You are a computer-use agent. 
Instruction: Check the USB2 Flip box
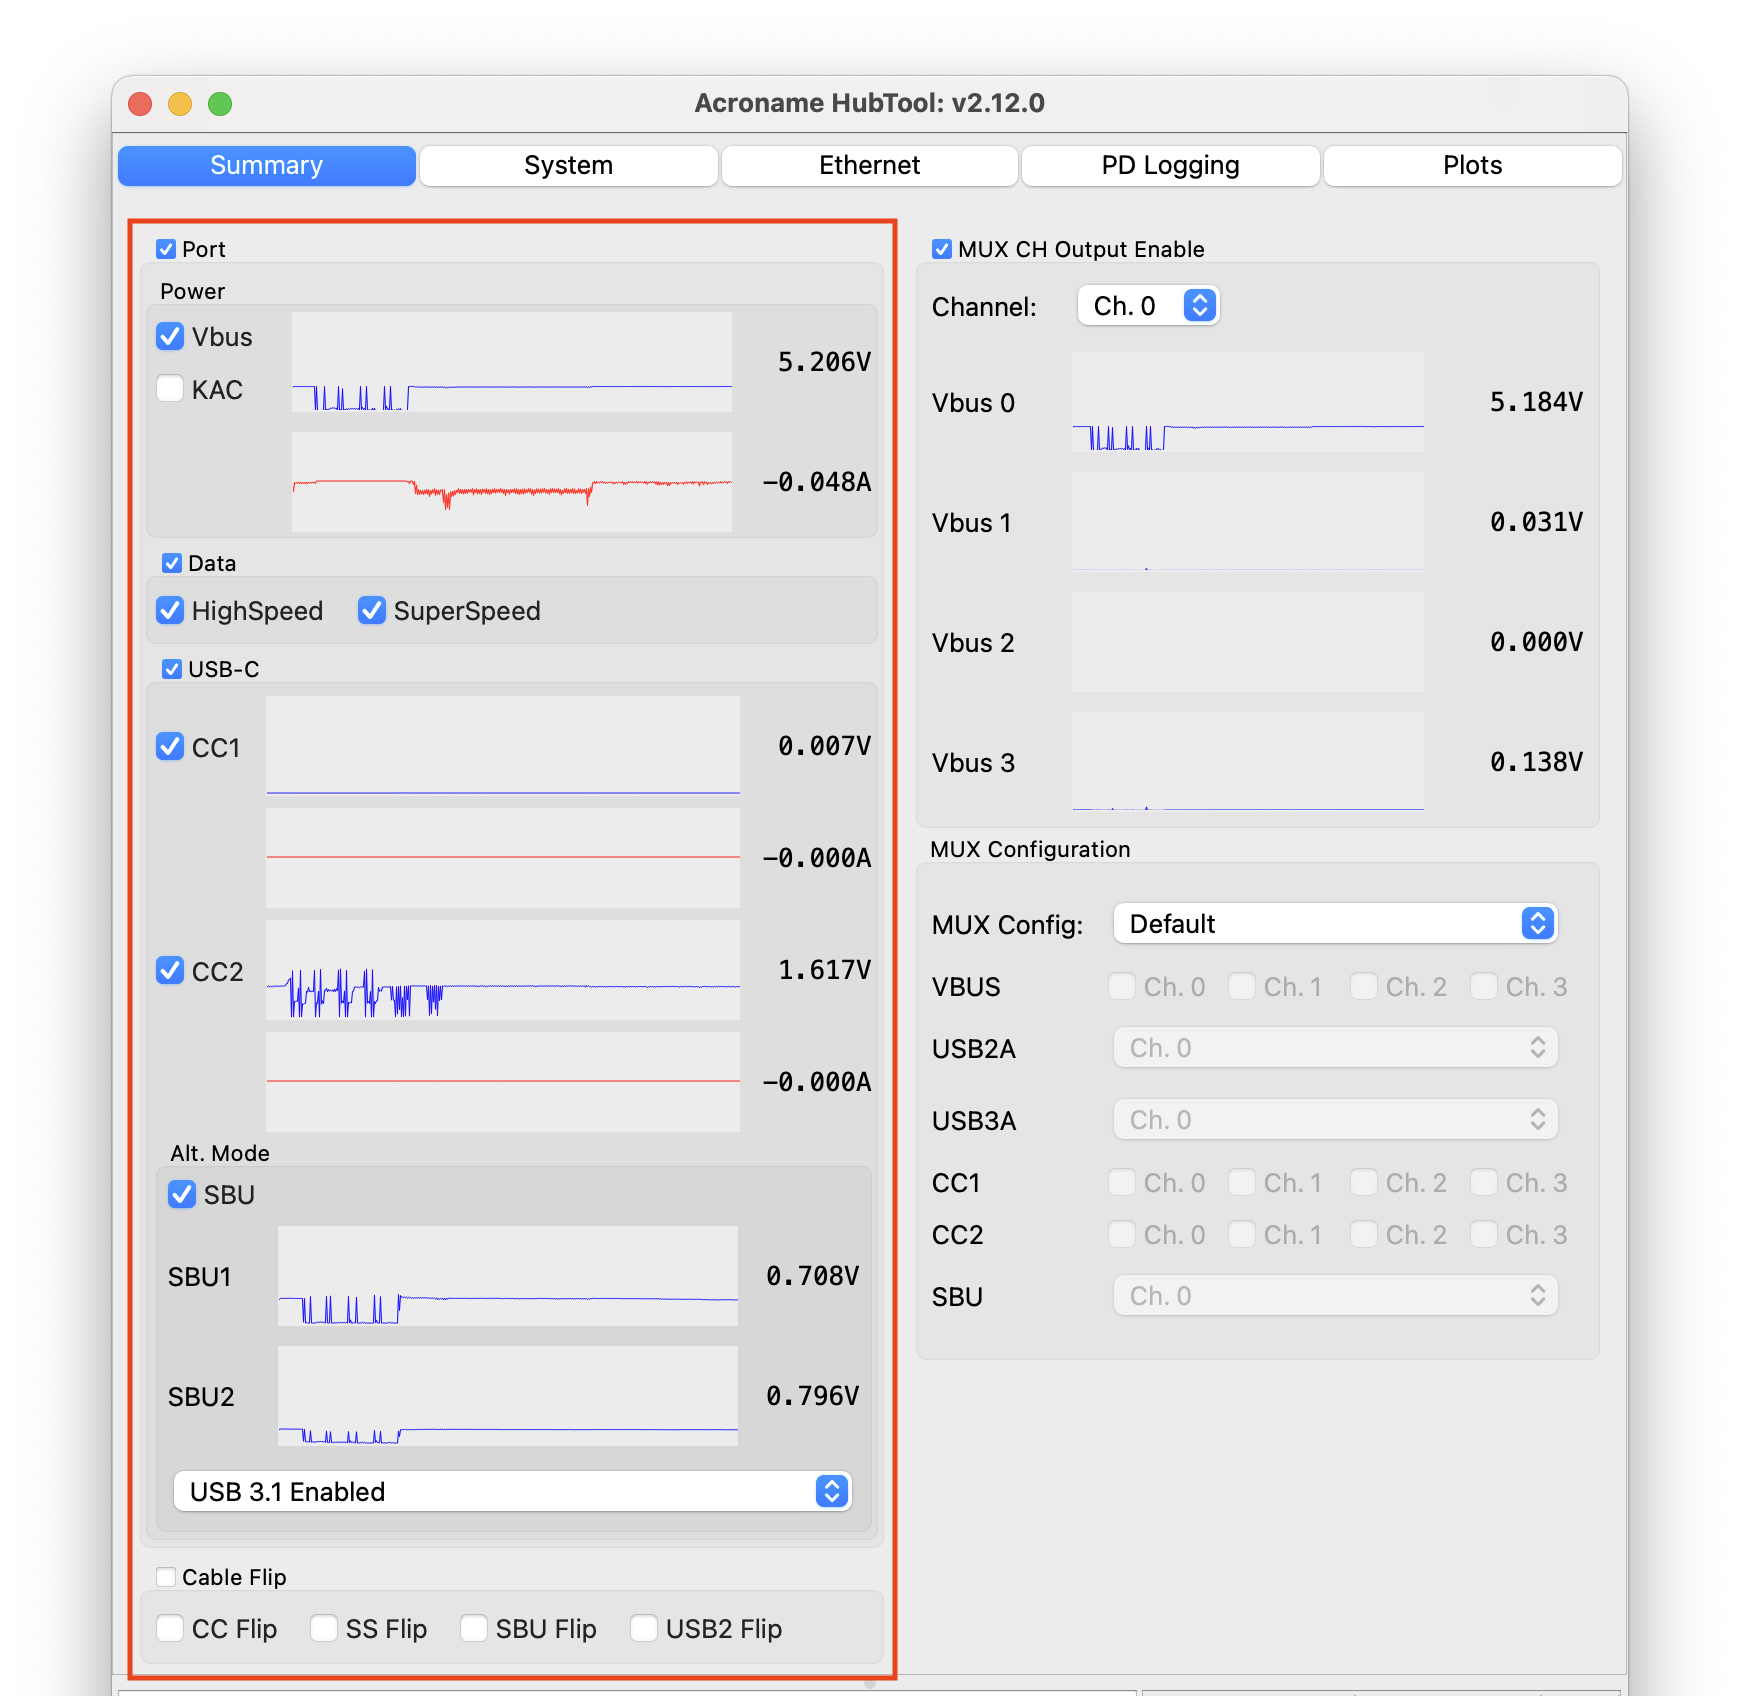tap(645, 1628)
